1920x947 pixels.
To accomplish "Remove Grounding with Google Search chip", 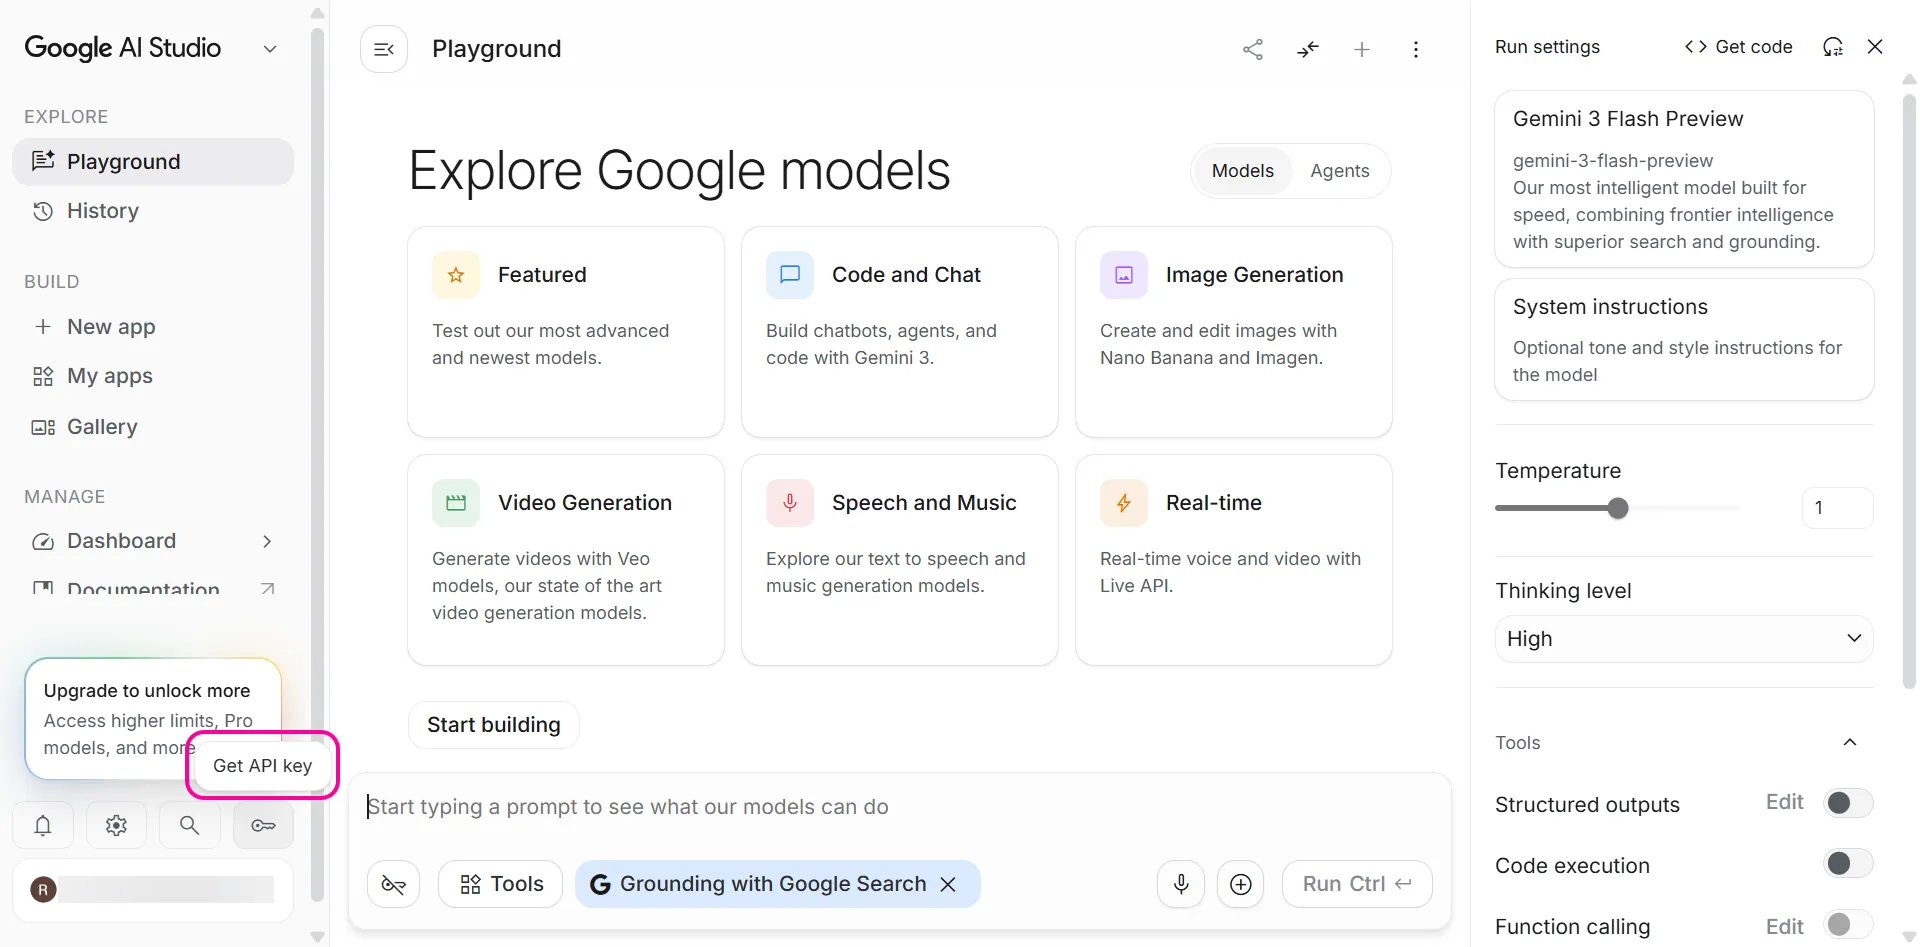I will [949, 884].
